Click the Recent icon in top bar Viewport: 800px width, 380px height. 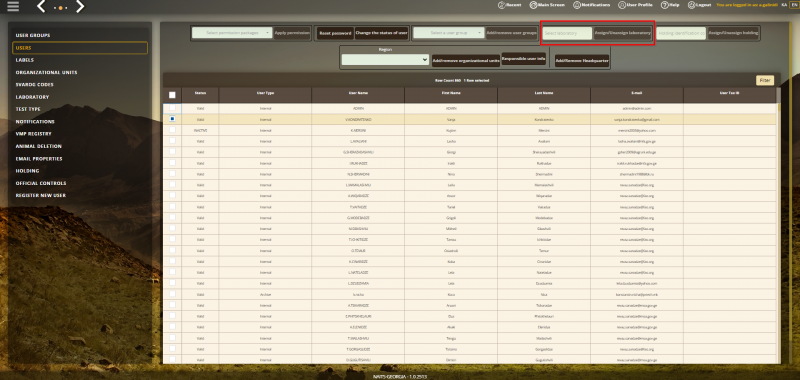tap(502, 5)
